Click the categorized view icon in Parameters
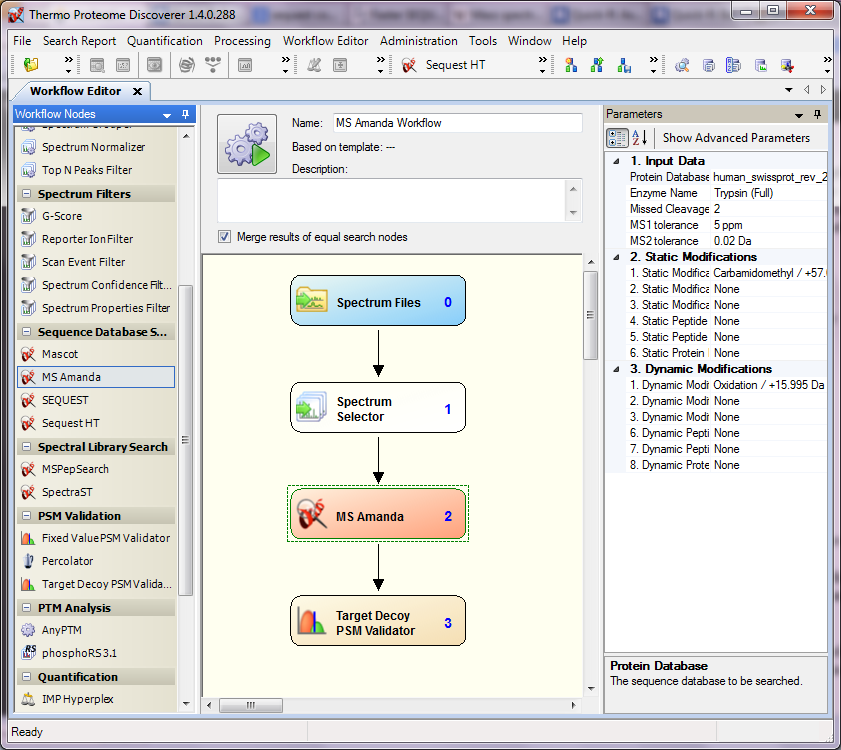This screenshot has height=750, width=841. (x=617, y=138)
